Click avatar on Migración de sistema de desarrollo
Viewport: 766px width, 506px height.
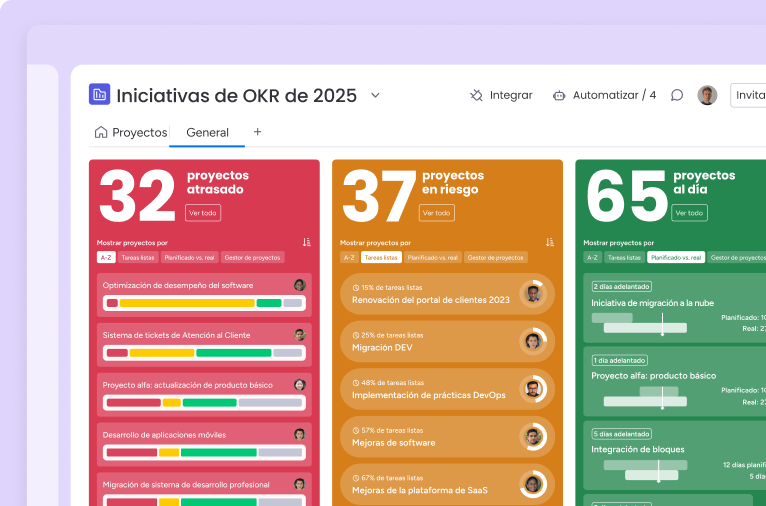pos(300,484)
